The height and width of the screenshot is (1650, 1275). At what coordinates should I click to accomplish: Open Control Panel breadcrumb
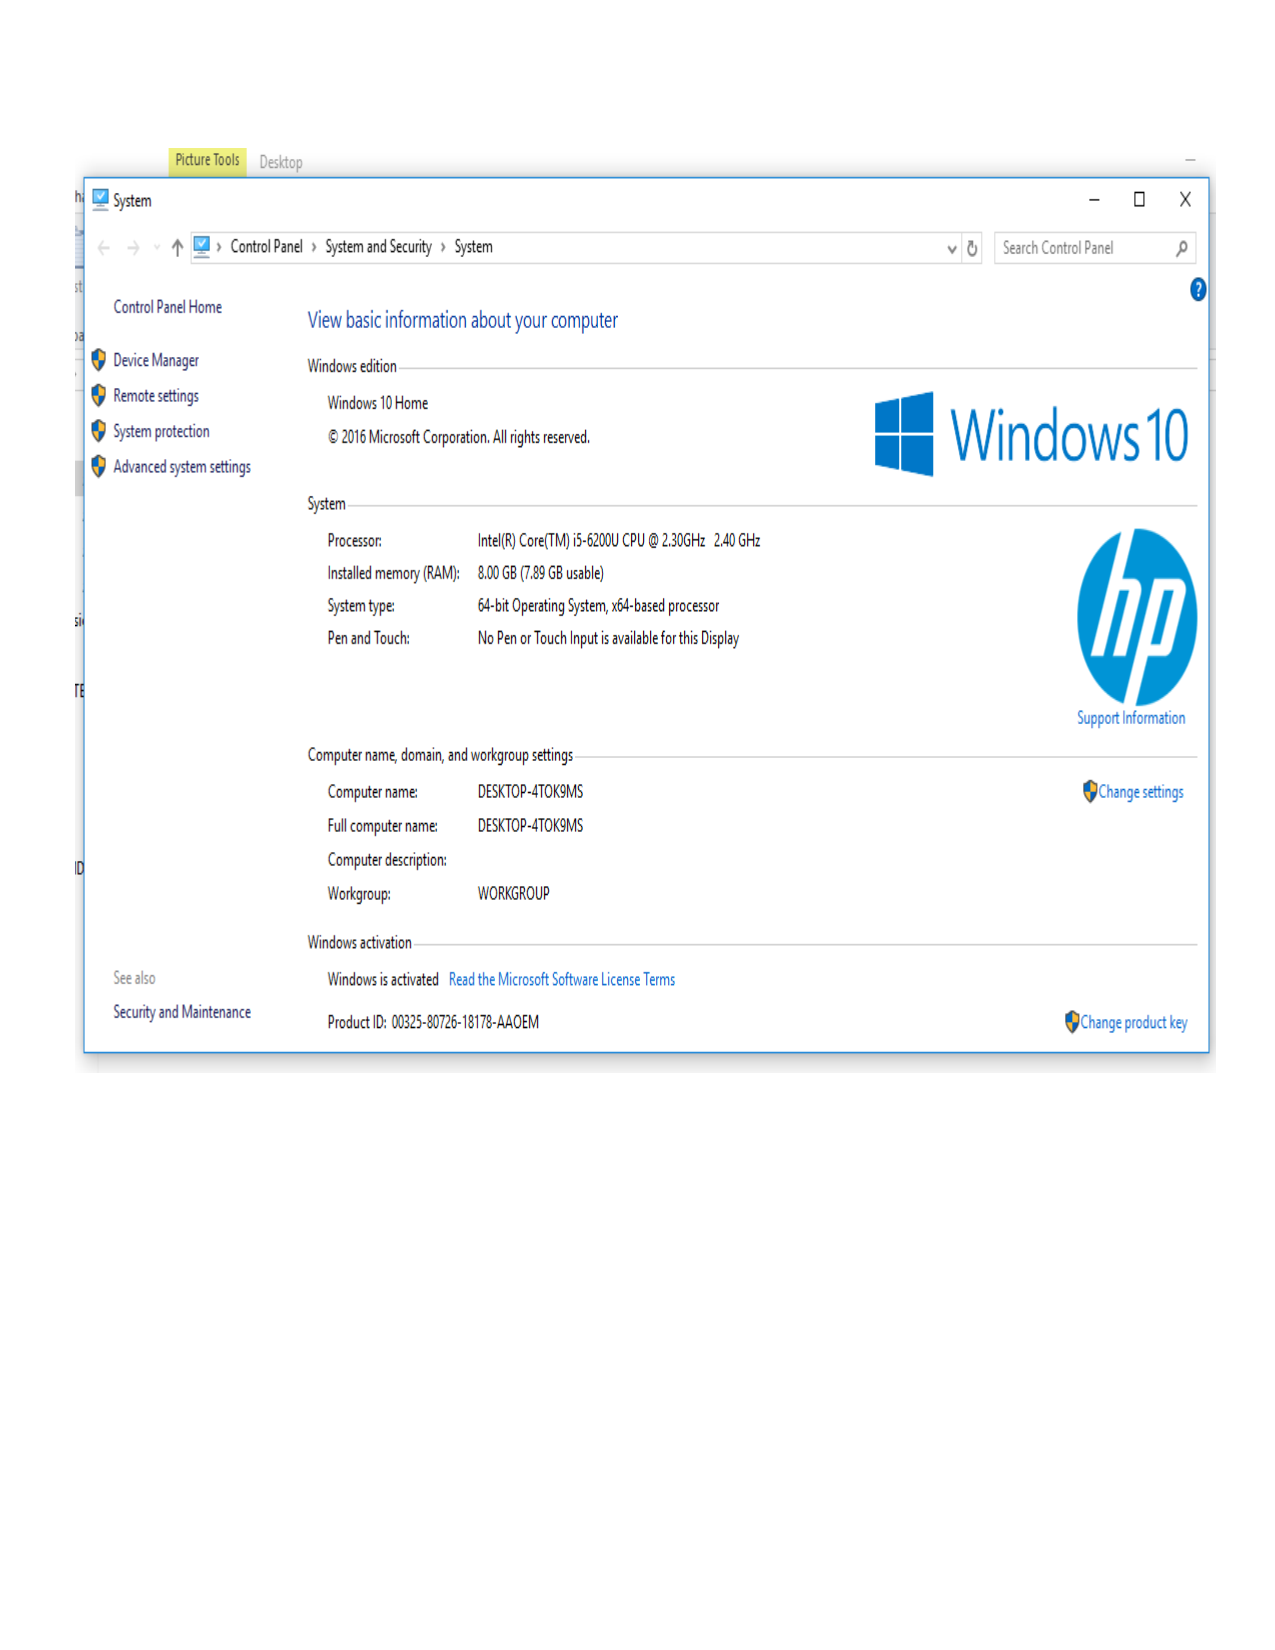pos(266,247)
